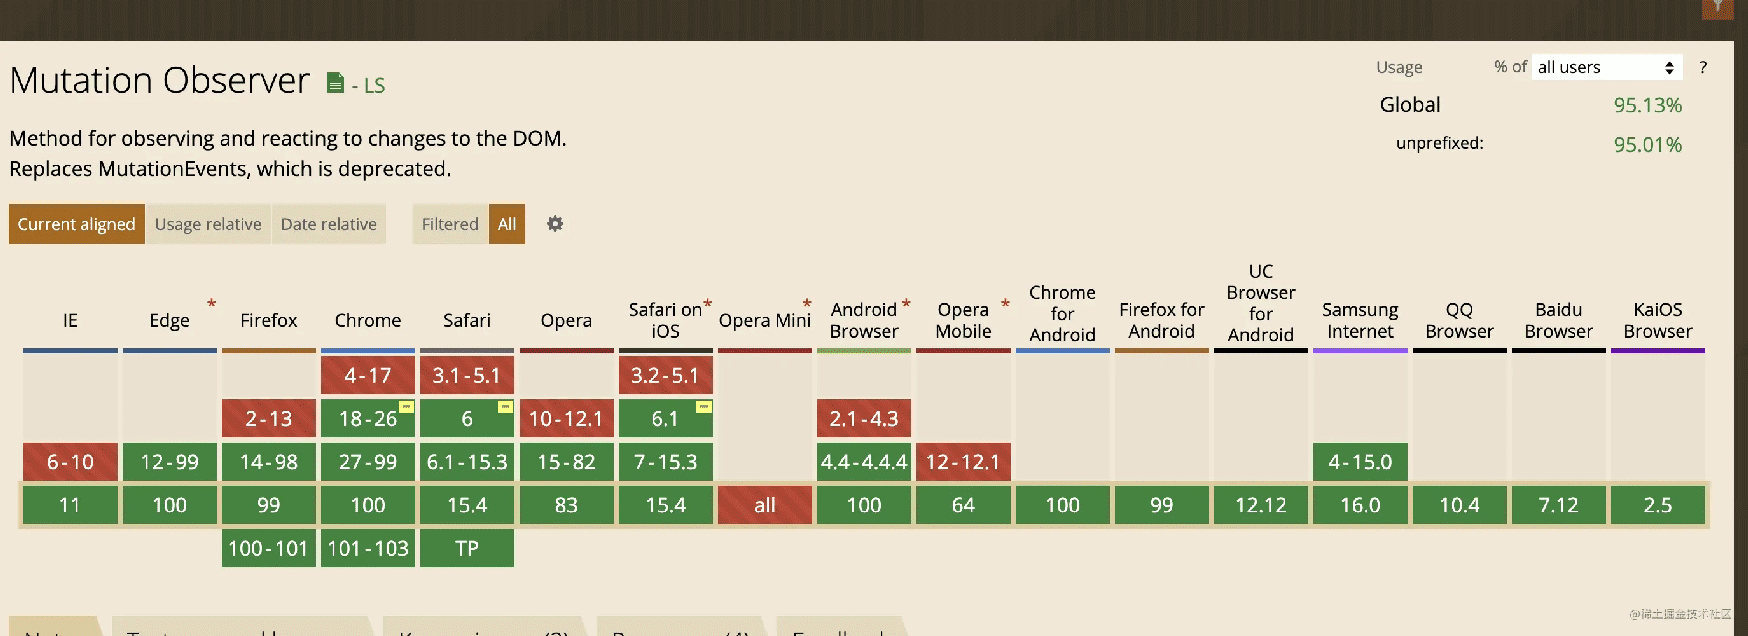Switch to Date relative view
1748x636 pixels.
point(329,224)
